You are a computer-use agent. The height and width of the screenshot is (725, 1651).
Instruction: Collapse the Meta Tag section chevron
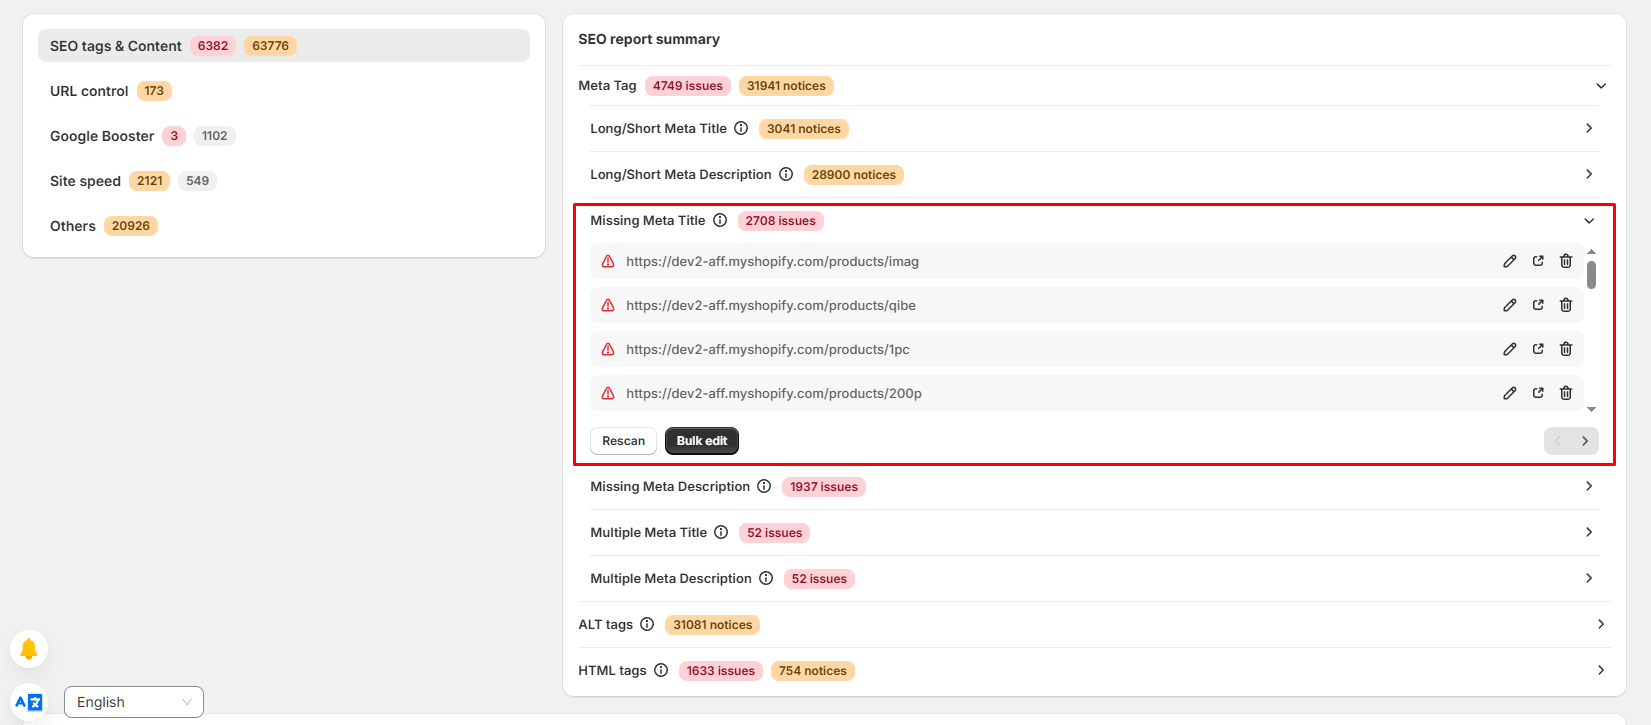click(1600, 86)
